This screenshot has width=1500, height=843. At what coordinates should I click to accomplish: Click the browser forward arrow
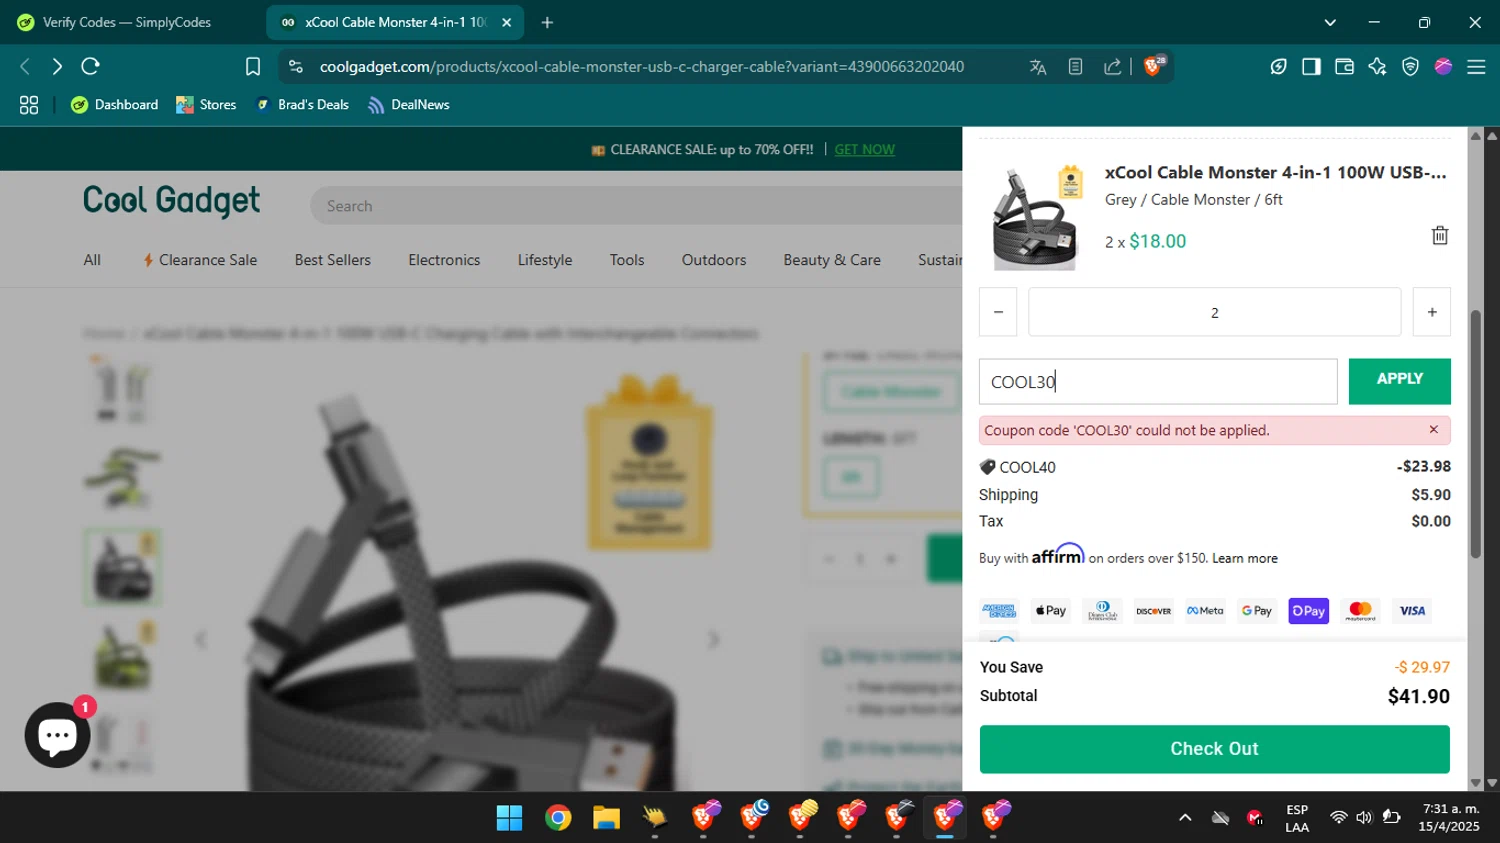click(x=57, y=67)
